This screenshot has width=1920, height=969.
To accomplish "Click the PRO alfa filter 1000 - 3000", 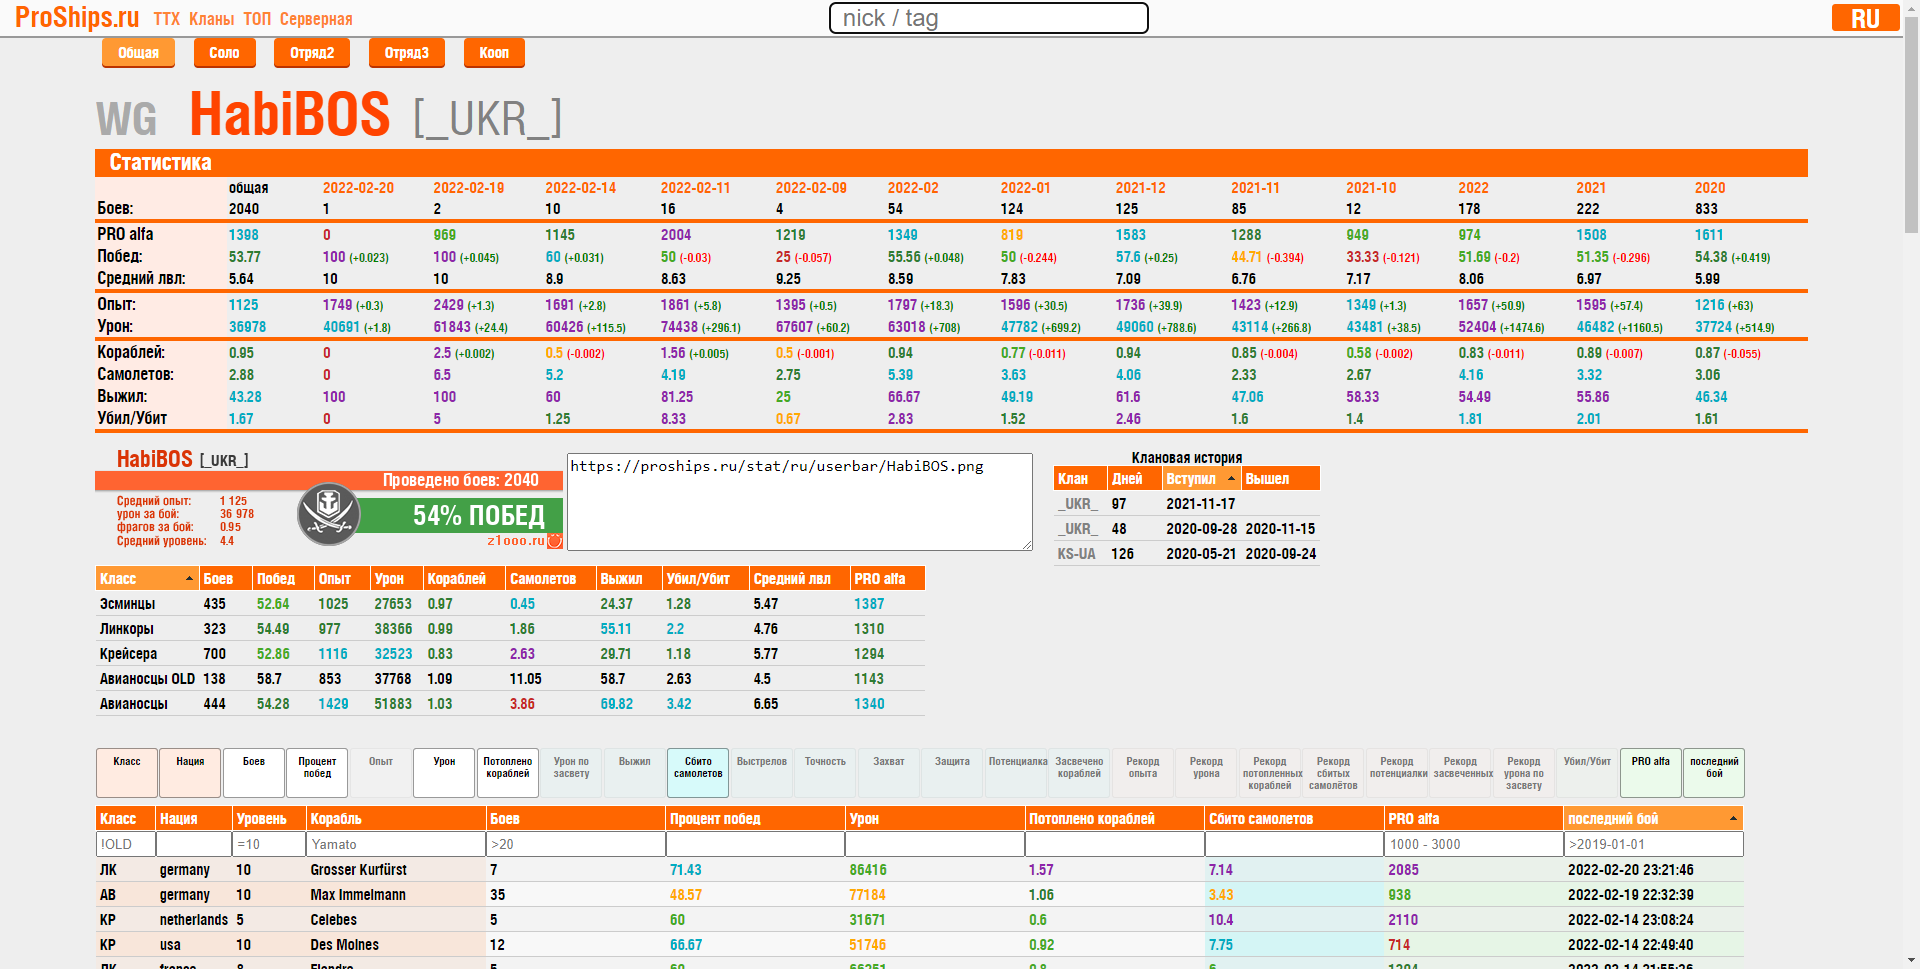I will coord(1474,844).
